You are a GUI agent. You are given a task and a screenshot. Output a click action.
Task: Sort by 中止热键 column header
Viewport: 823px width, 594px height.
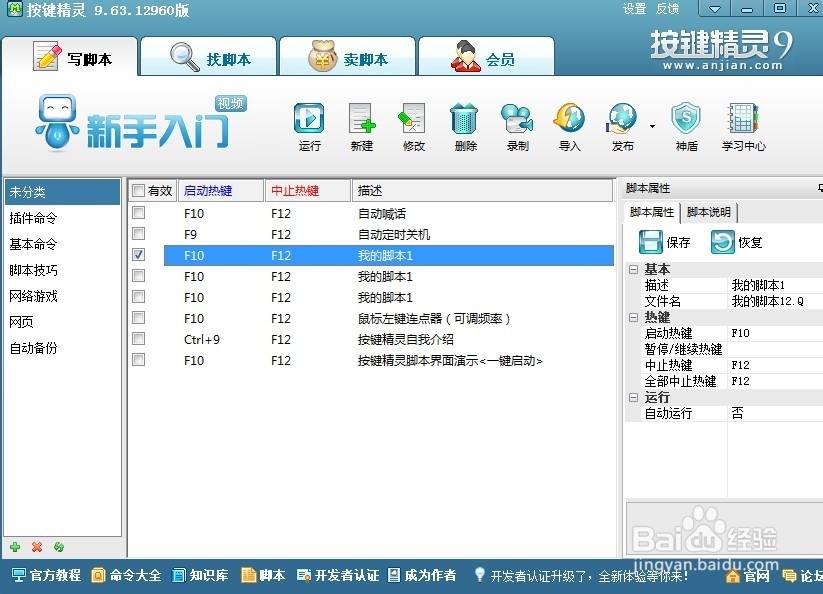pos(308,190)
